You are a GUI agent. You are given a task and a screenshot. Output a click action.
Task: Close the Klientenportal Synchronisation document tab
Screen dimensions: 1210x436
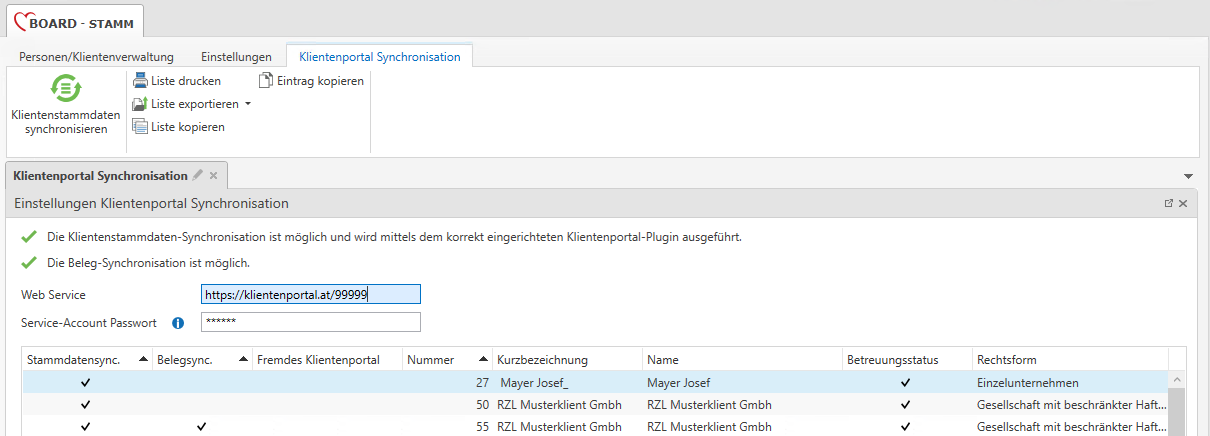[x=213, y=176]
